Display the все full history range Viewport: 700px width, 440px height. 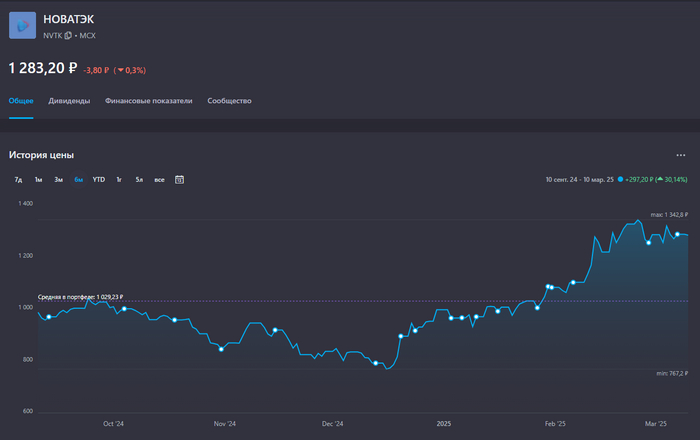159,180
